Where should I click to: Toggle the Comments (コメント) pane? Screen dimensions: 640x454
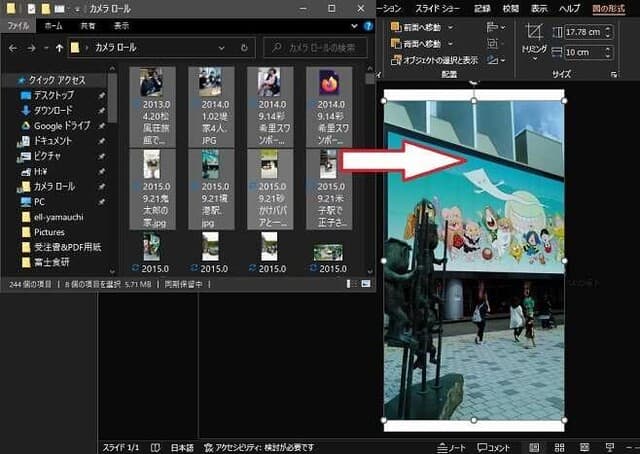495,446
